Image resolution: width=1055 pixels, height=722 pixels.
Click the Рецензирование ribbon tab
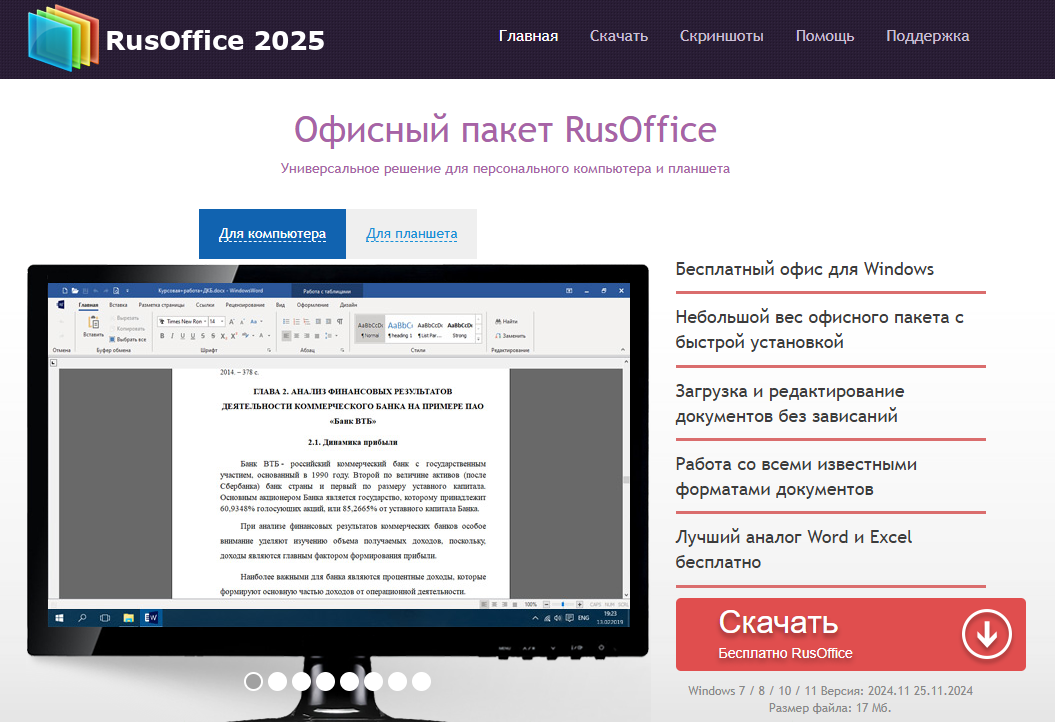(x=245, y=305)
